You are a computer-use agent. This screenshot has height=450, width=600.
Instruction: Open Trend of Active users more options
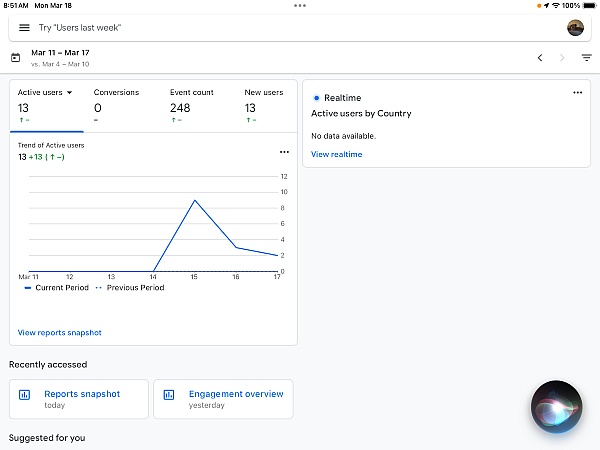(284, 152)
